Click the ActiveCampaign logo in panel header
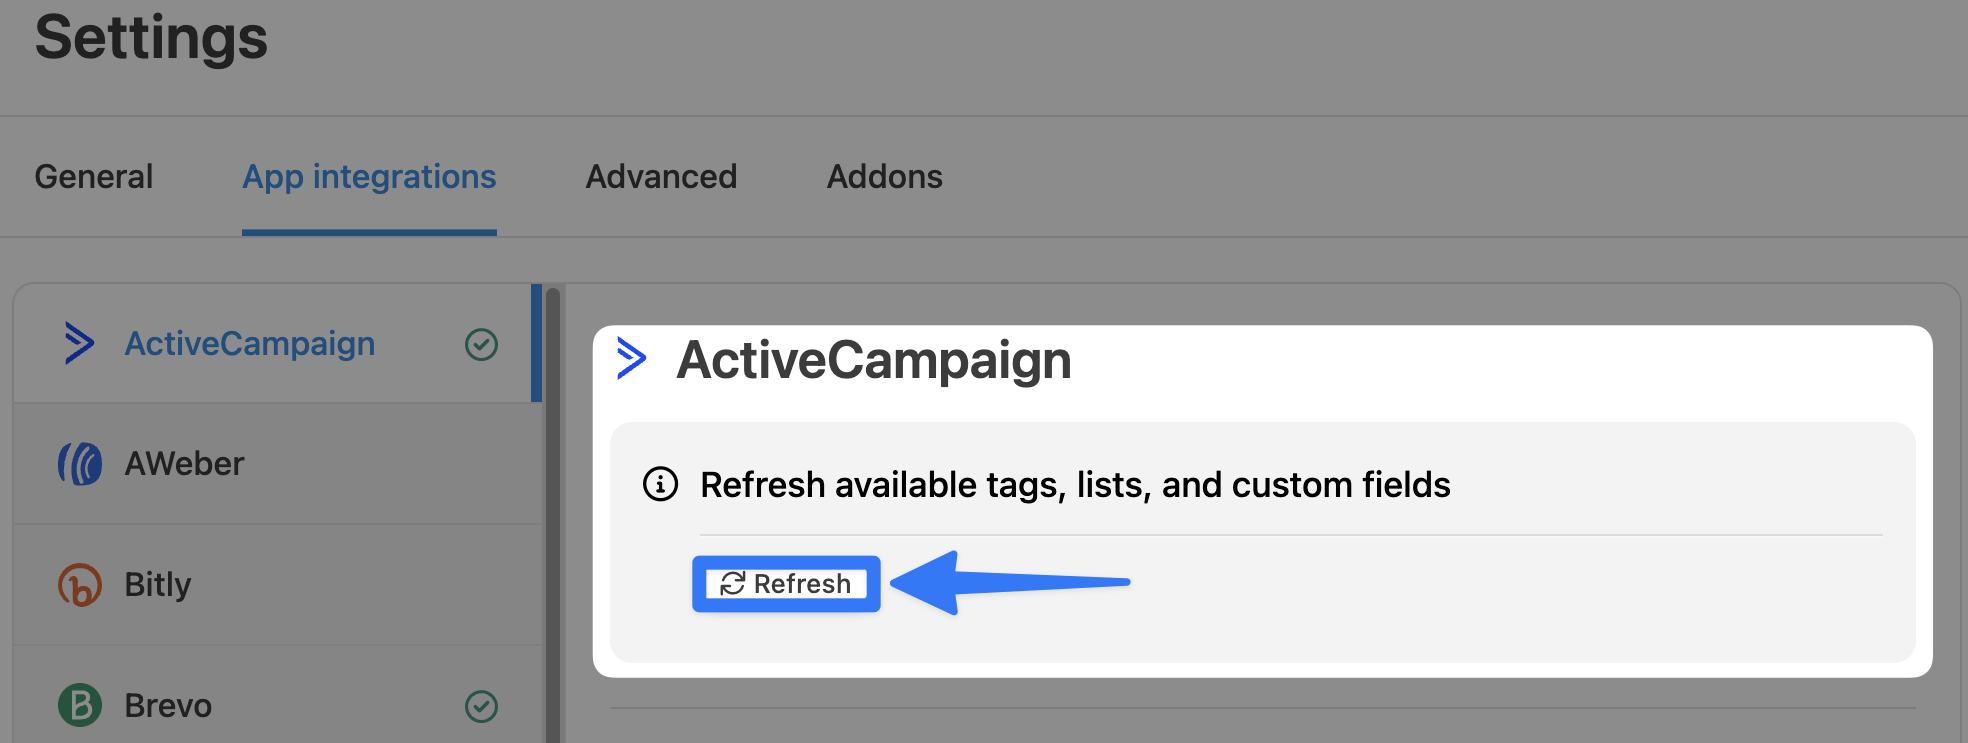The width and height of the screenshot is (1968, 743). click(x=632, y=358)
